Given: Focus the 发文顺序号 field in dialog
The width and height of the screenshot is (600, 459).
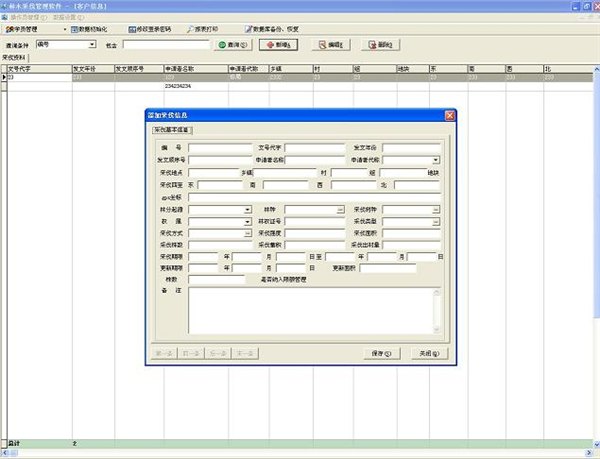Looking at the screenshot, I should click(x=220, y=160).
